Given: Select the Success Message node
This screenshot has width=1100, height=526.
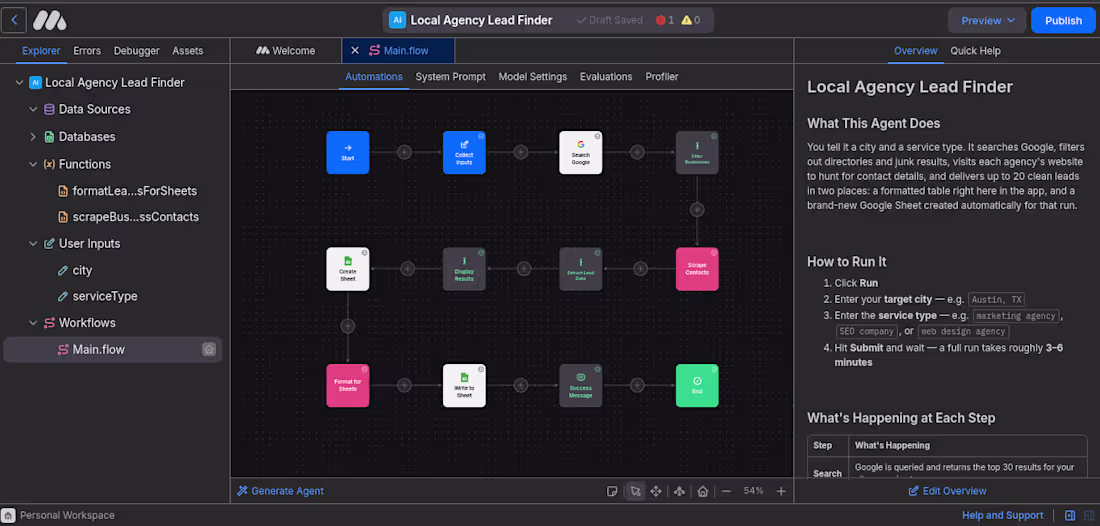Looking at the screenshot, I should point(580,385).
